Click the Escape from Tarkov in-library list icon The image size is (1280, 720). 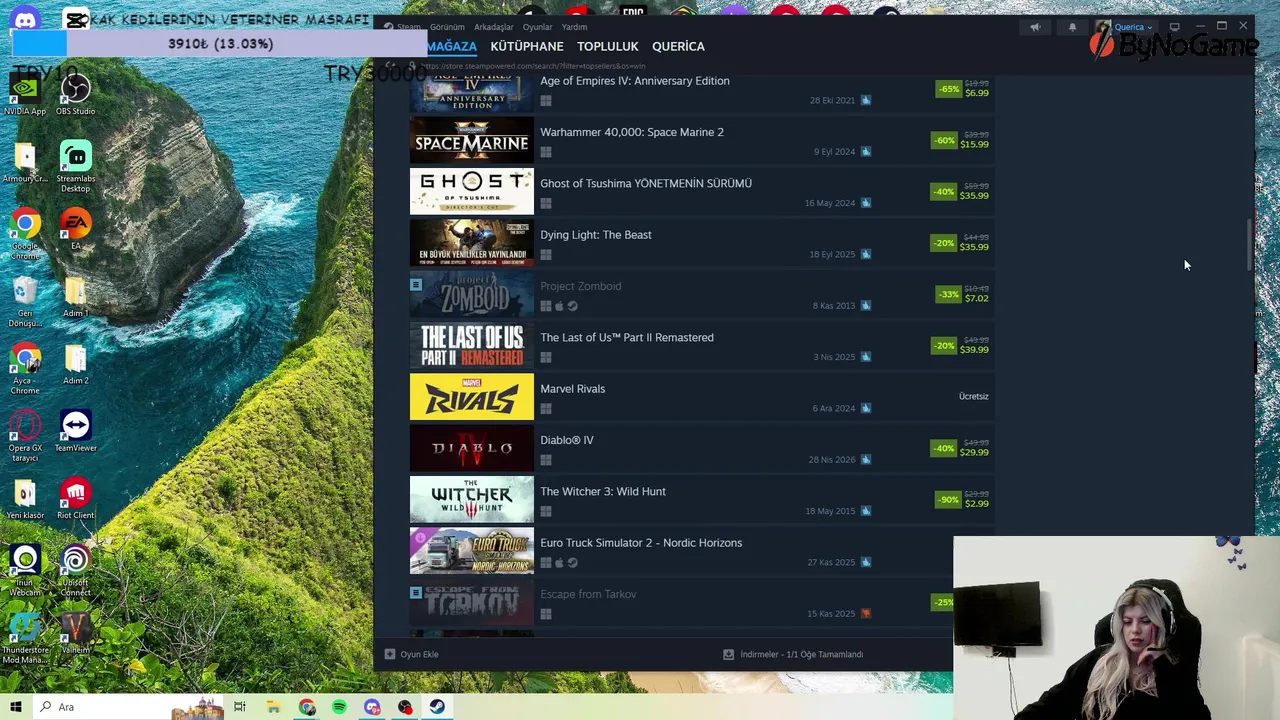click(416, 592)
